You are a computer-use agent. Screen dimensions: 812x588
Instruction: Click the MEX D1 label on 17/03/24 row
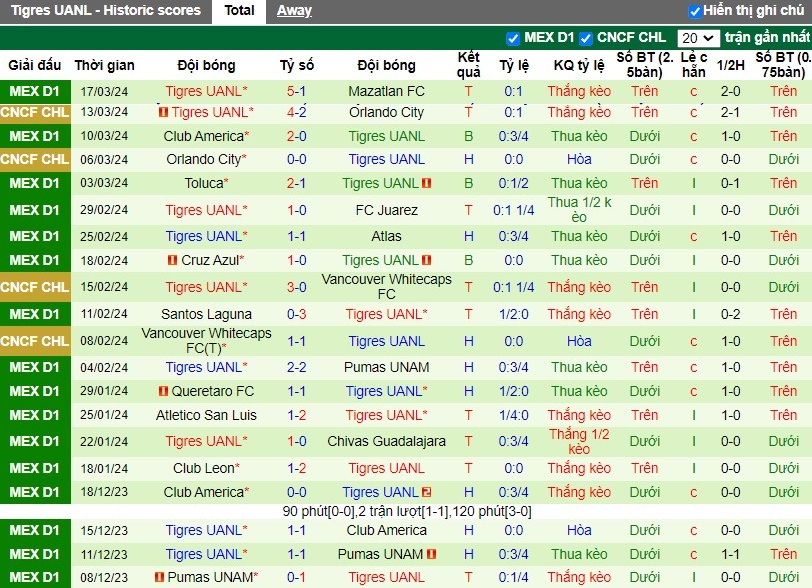35,91
